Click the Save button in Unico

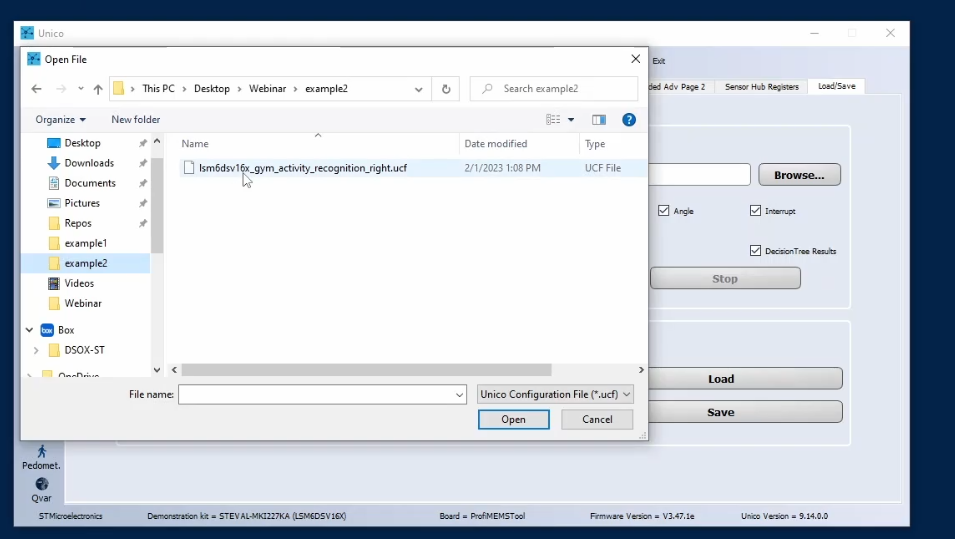(745, 412)
